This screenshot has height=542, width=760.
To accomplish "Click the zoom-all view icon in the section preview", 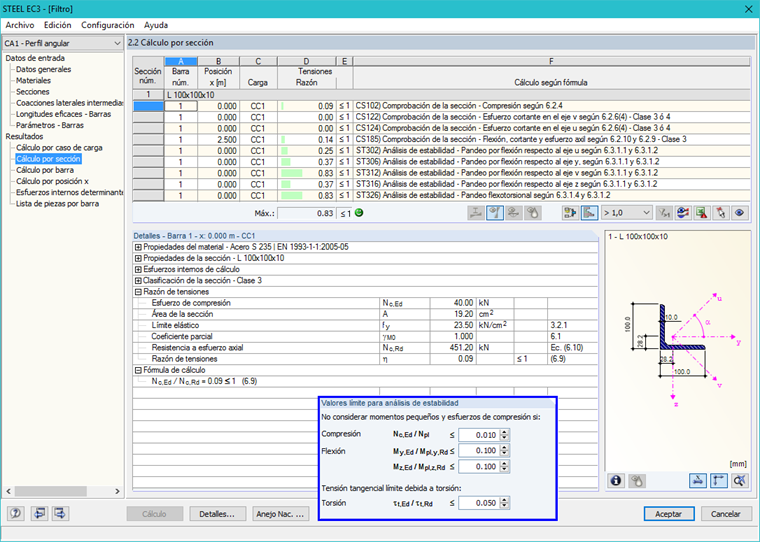I will pyautogui.click(x=739, y=482).
